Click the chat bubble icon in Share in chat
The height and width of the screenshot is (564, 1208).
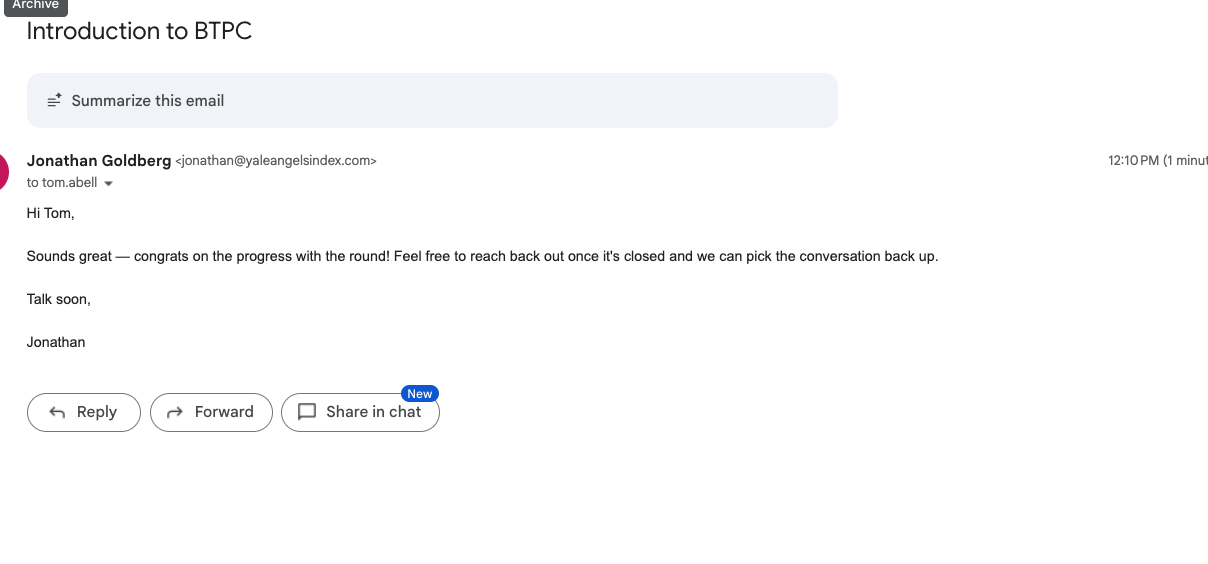307,412
